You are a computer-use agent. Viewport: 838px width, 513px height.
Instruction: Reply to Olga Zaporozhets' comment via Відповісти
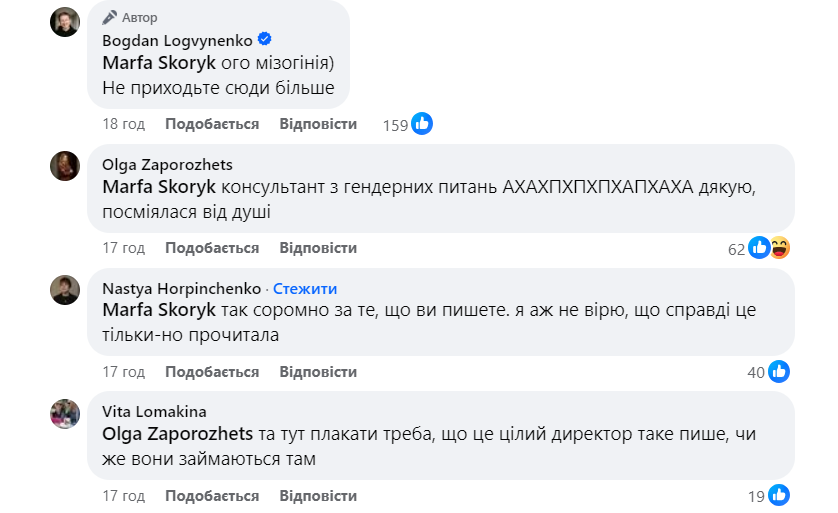coord(318,248)
